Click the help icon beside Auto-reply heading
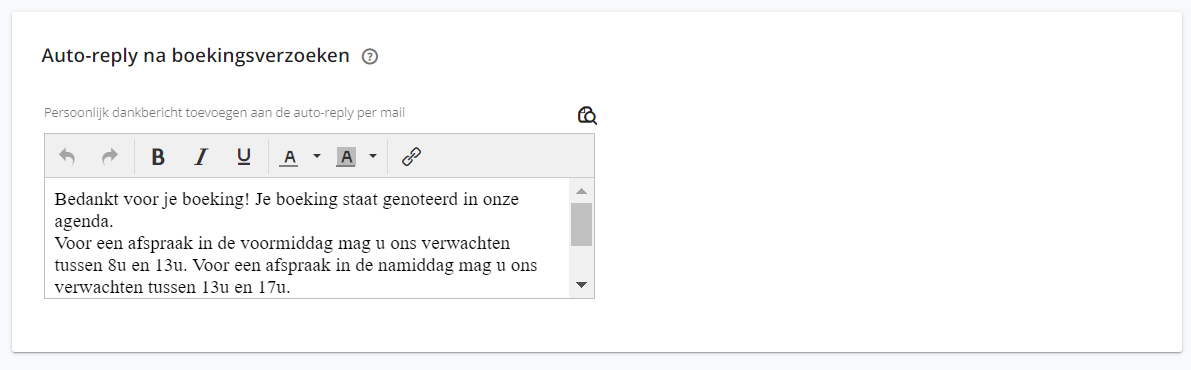This screenshot has width=1191, height=370. [370, 56]
